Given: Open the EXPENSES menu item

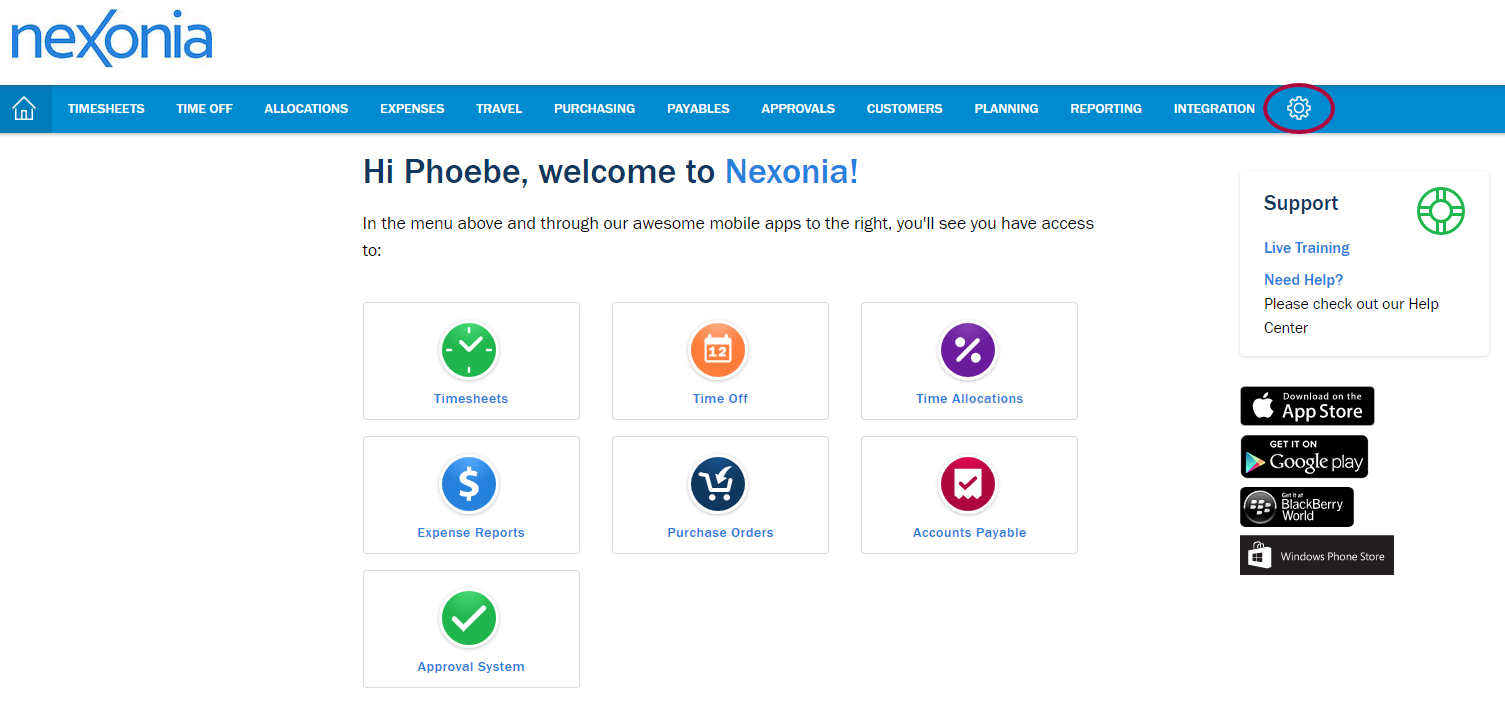Looking at the screenshot, I should click(412, 109).
